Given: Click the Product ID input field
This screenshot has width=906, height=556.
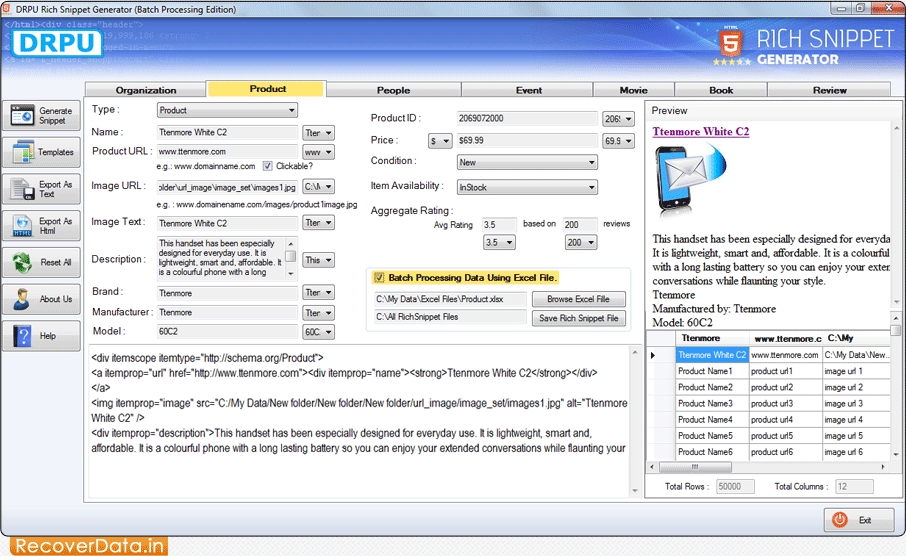Looking at the screenshot, I should point(527,118).
